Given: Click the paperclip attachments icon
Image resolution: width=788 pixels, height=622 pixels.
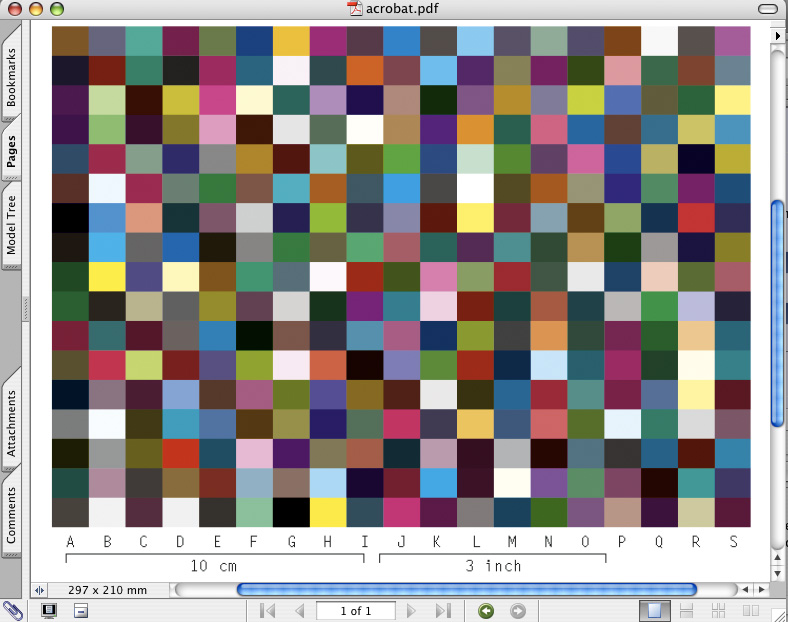Looking at the screenshot, I should click(x=13, y=611).
